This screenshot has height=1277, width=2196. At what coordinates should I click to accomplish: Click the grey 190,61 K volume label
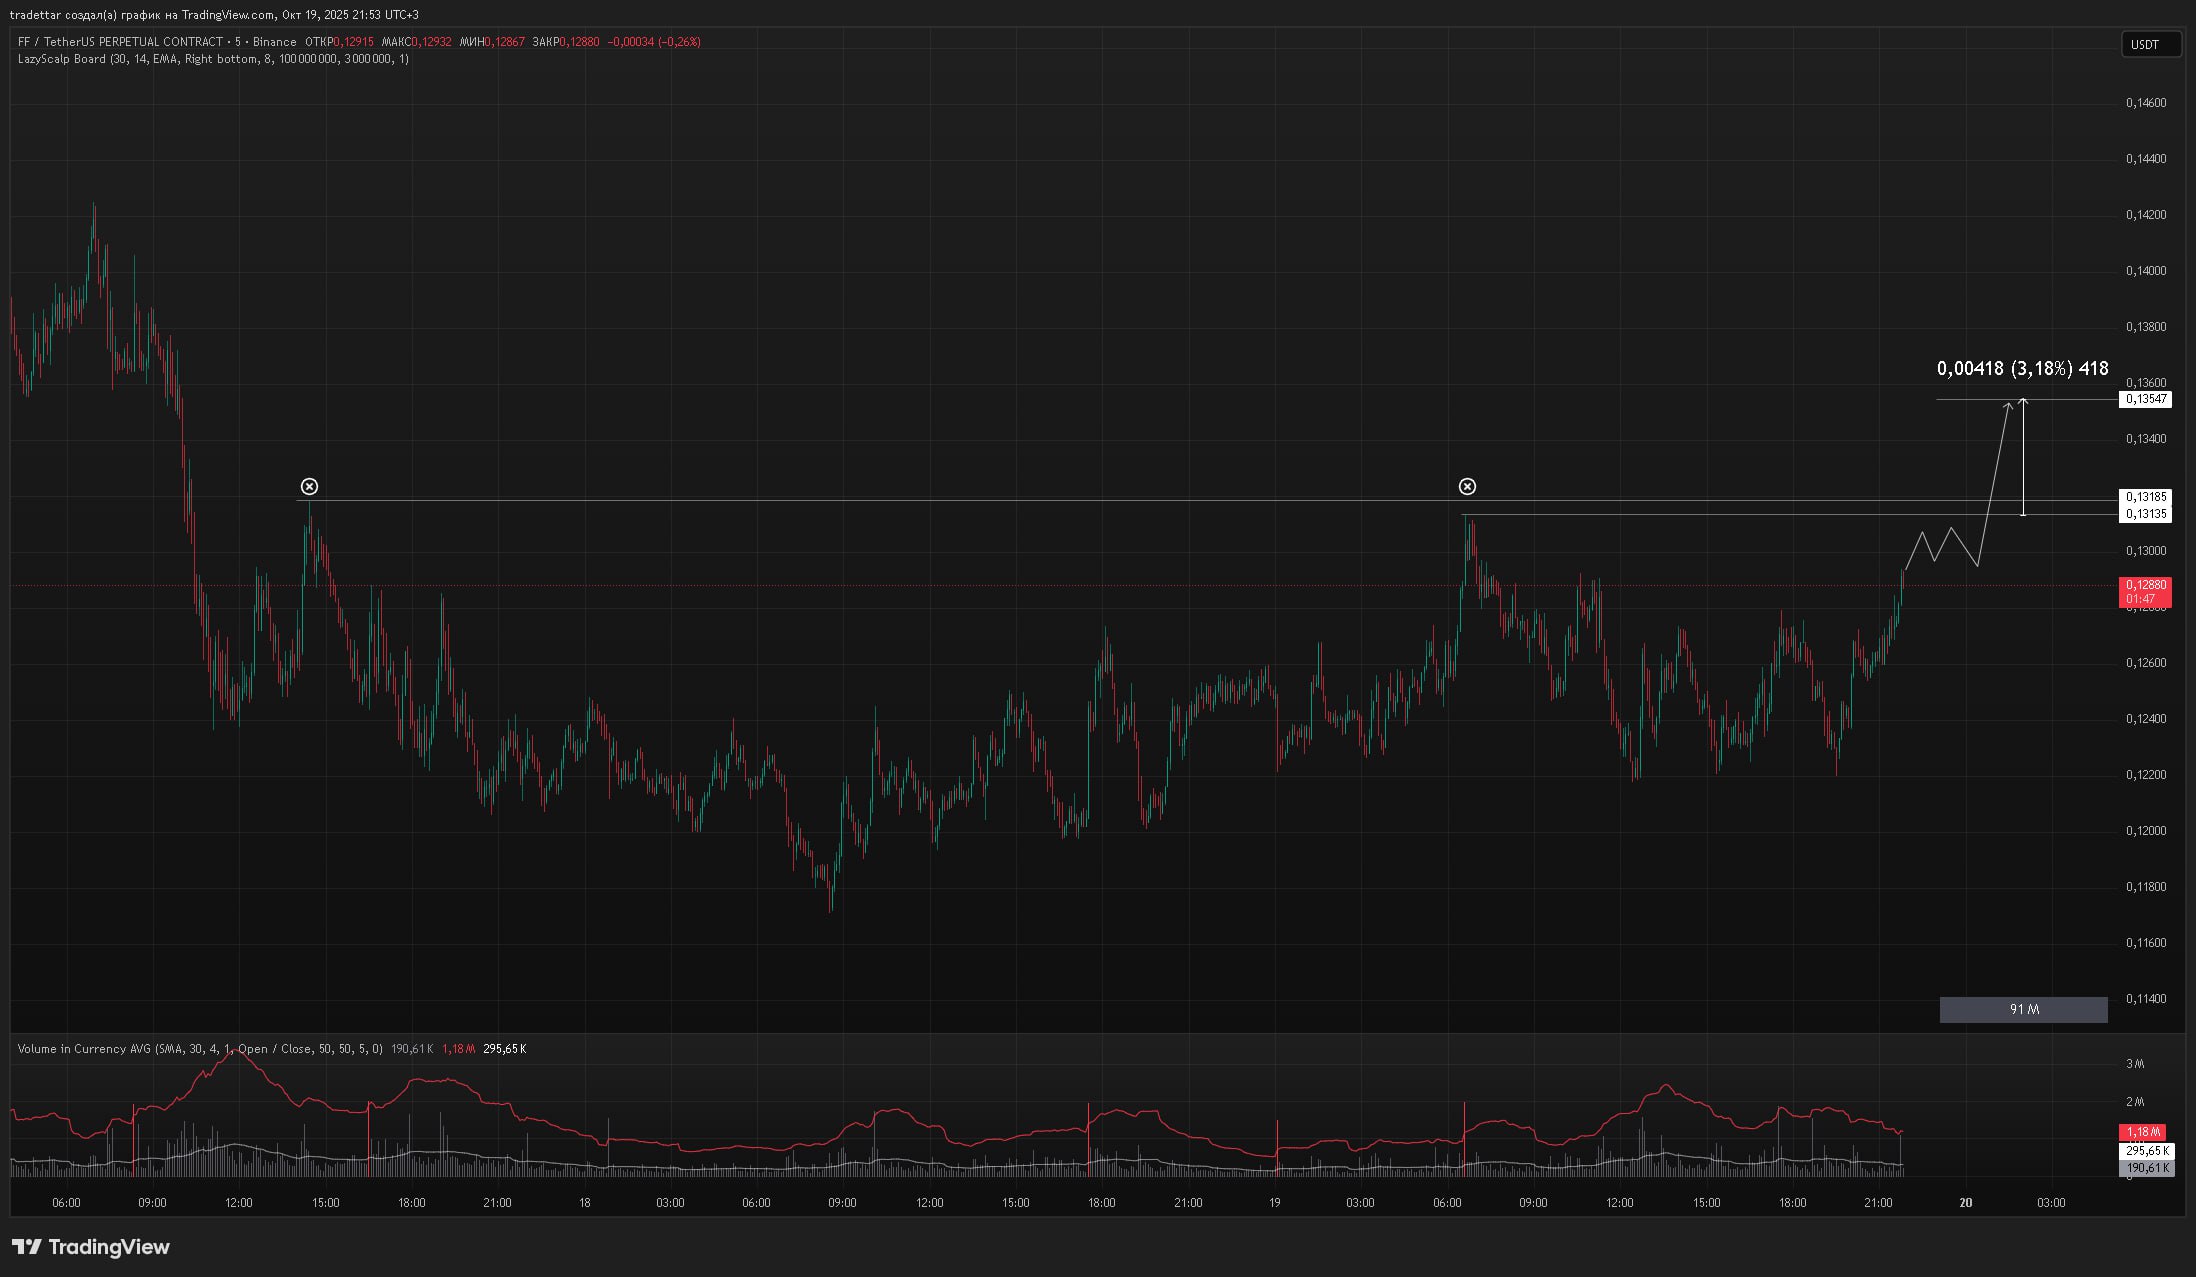(2146, 1168)
